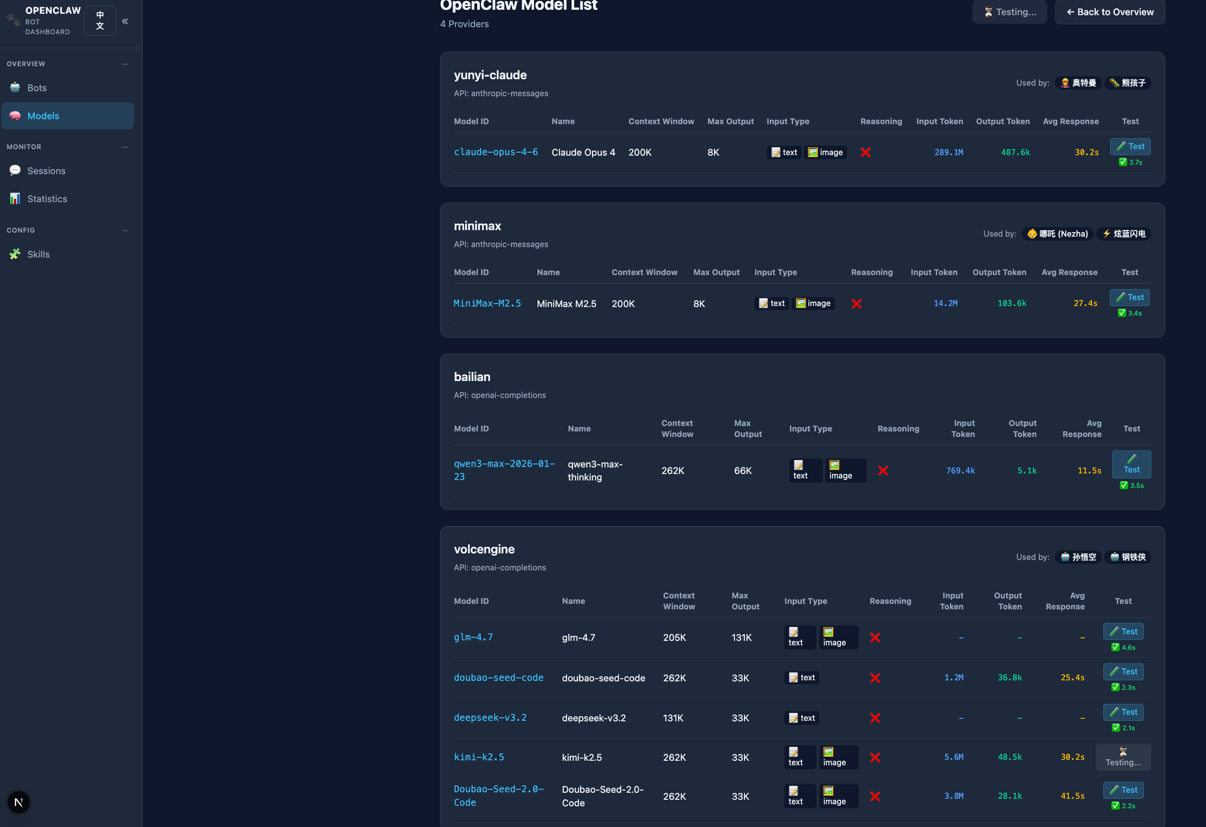1206x827 pixels.
Task: Open kimi-k2.5 model ID link
Action: coord(479,757)
